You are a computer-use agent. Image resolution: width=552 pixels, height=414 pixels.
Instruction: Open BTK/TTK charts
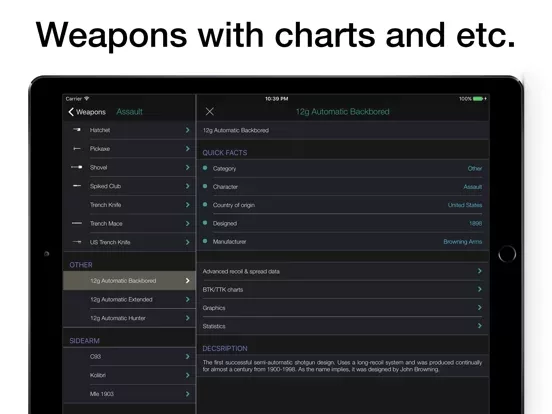pos(343,290)
